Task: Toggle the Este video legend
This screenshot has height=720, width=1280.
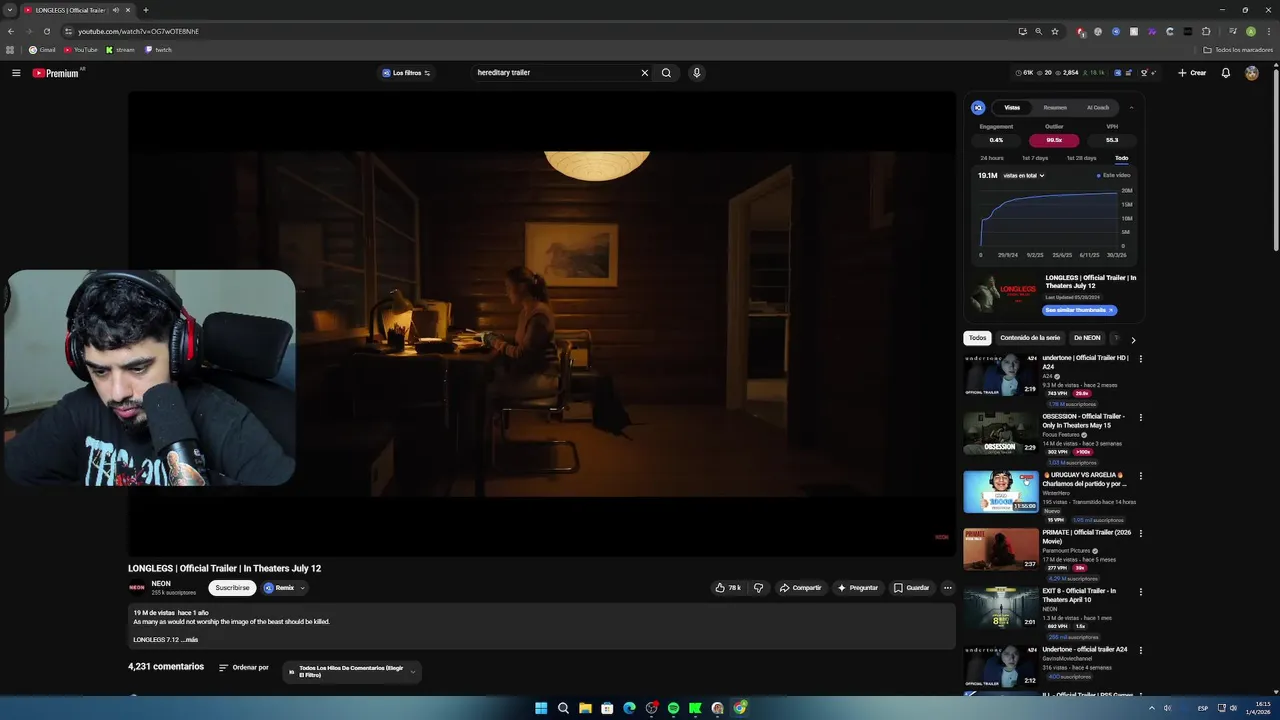Action: [1114, 176]
